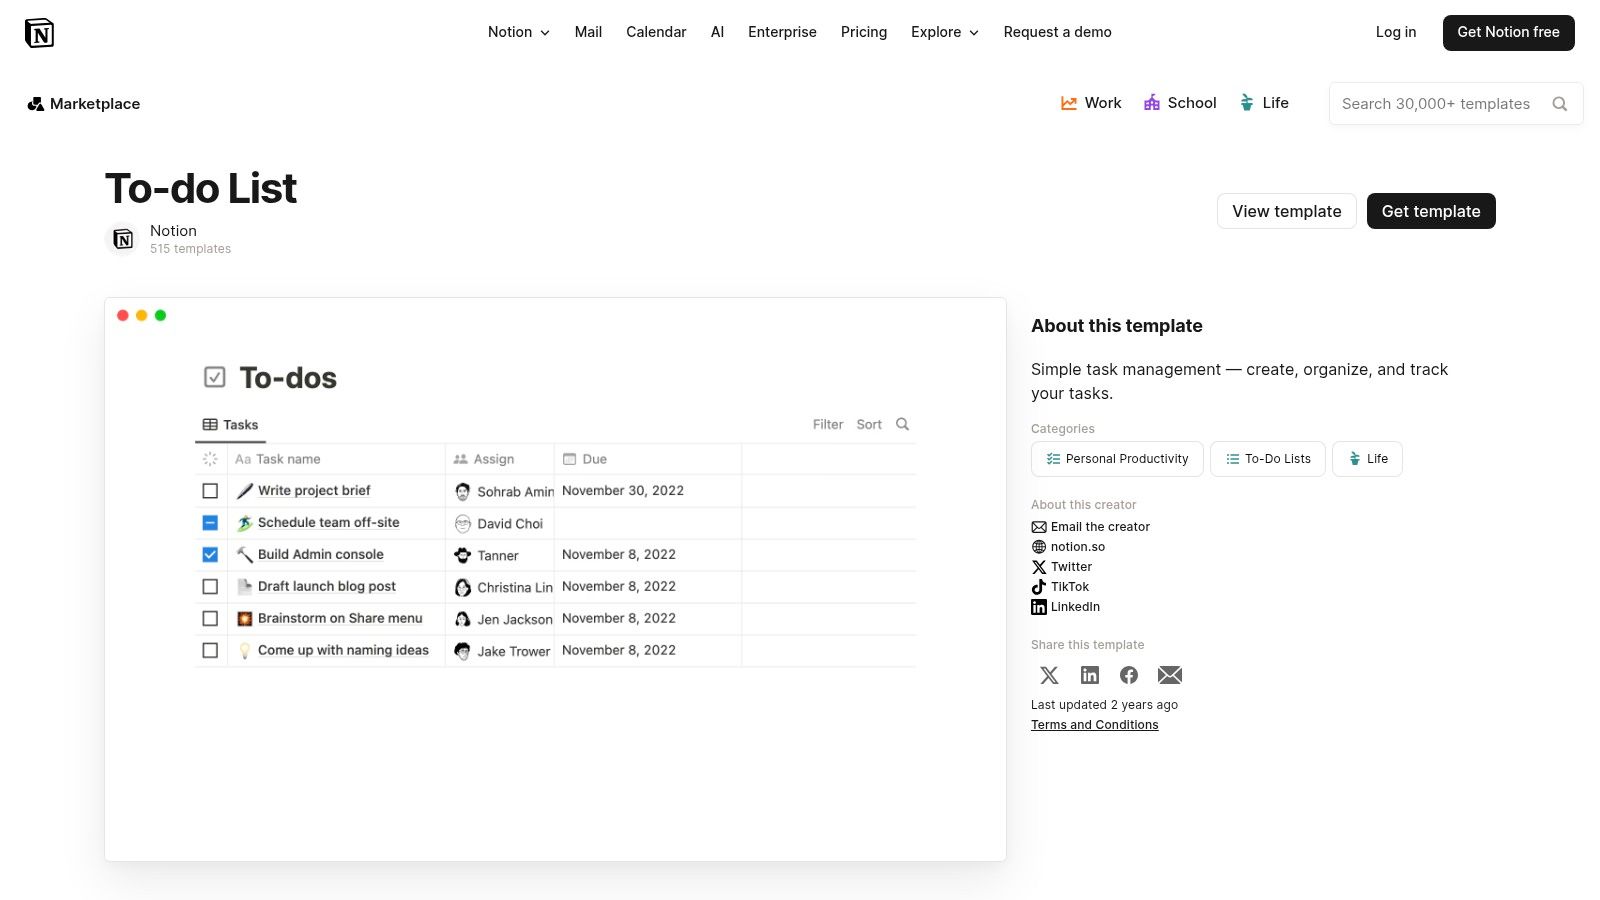Open the creator's Twitter link
Image resolution: width=1600 pixels, height=900 pixels.
(x=1062, y=567)
